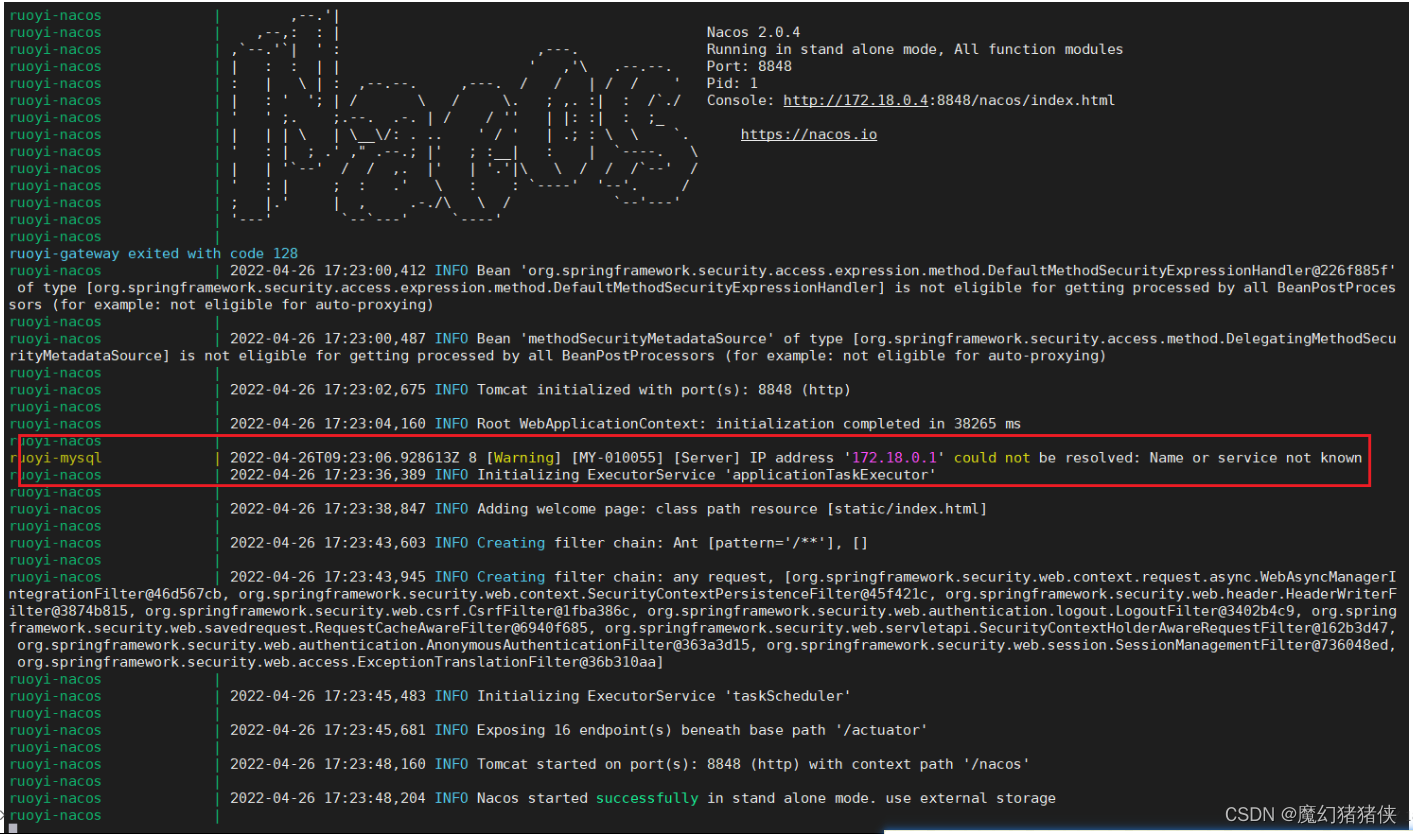
Task: Click the terminal cursor on the last line
Action: (13, 828)
